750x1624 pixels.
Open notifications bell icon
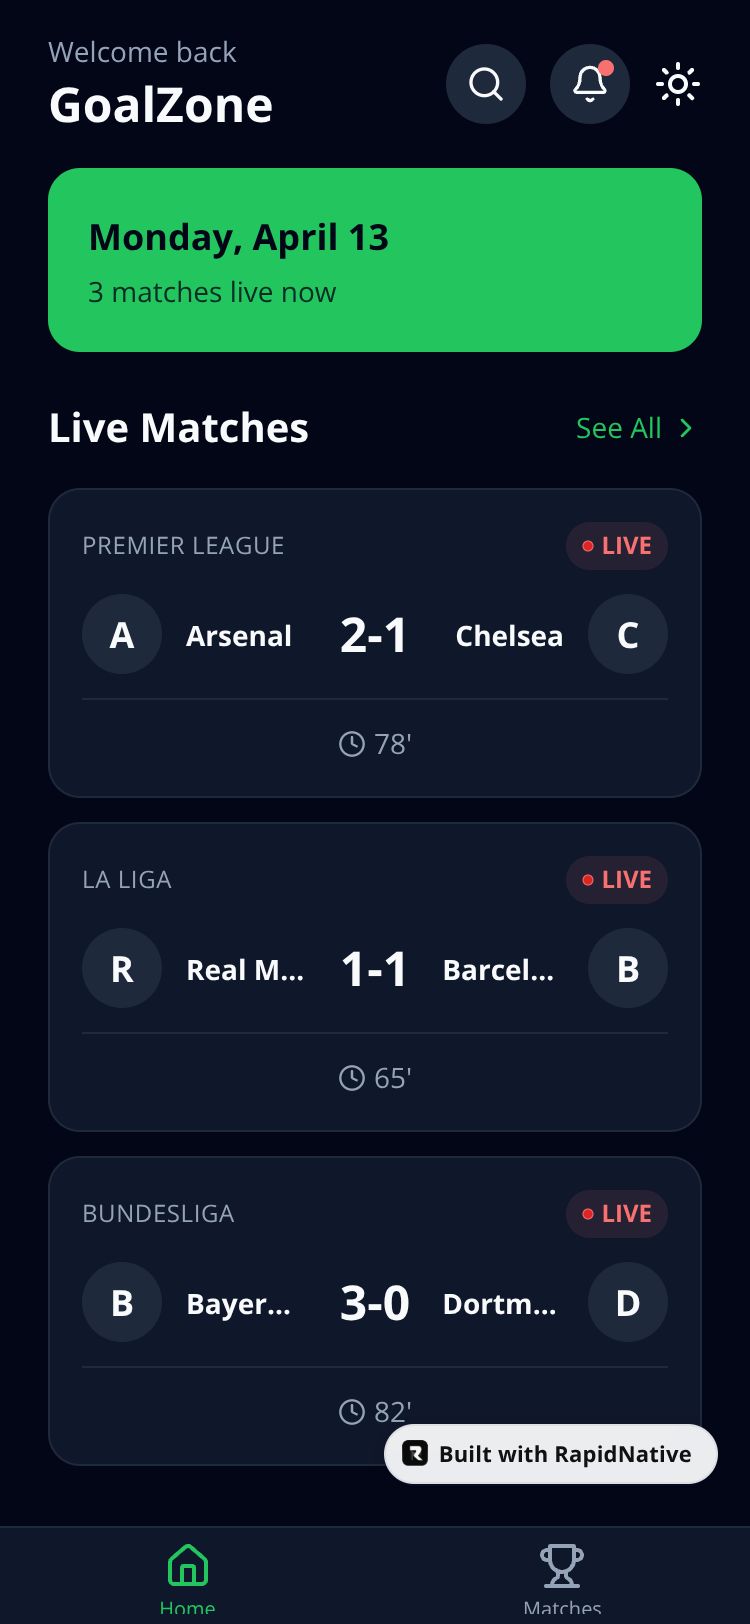[x=590, y=84]
